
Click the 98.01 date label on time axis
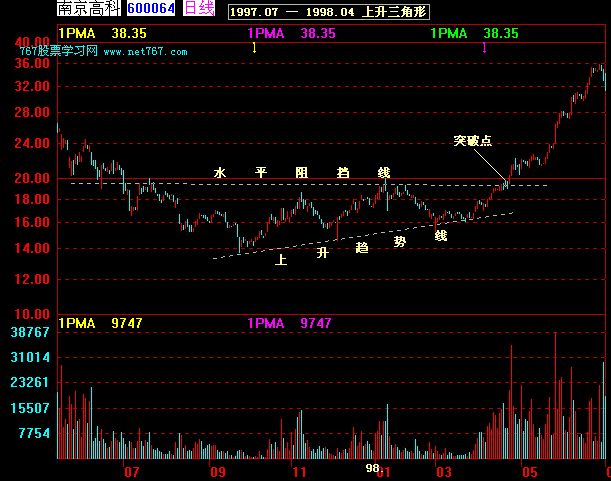click(x=378, y=470)
